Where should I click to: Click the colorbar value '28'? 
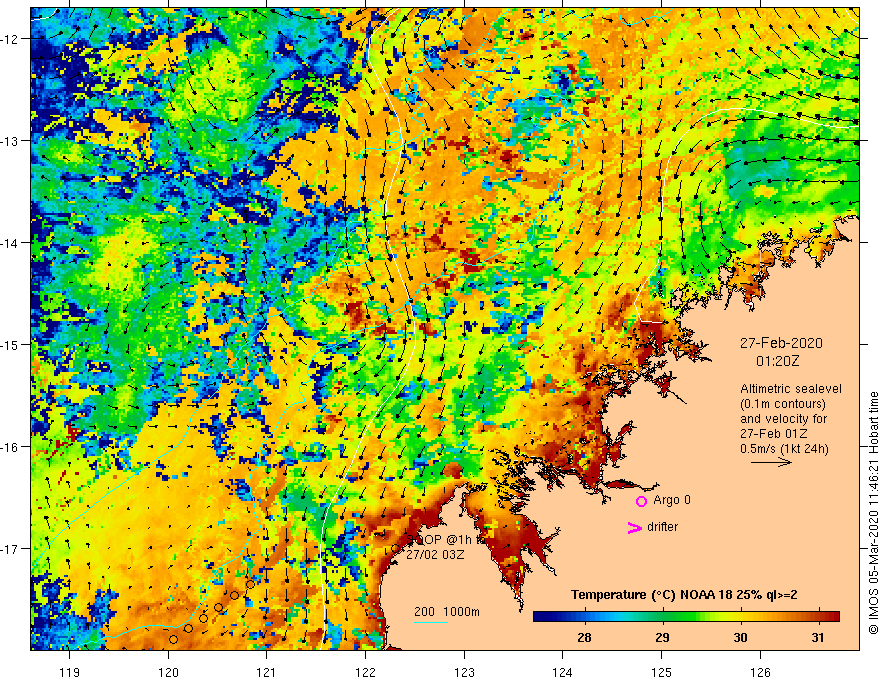584,637
